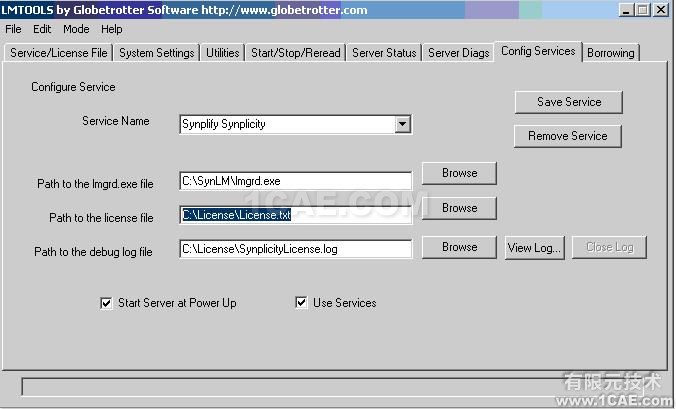
Task: Select the Config Services tab
Action: coord(538,51)
